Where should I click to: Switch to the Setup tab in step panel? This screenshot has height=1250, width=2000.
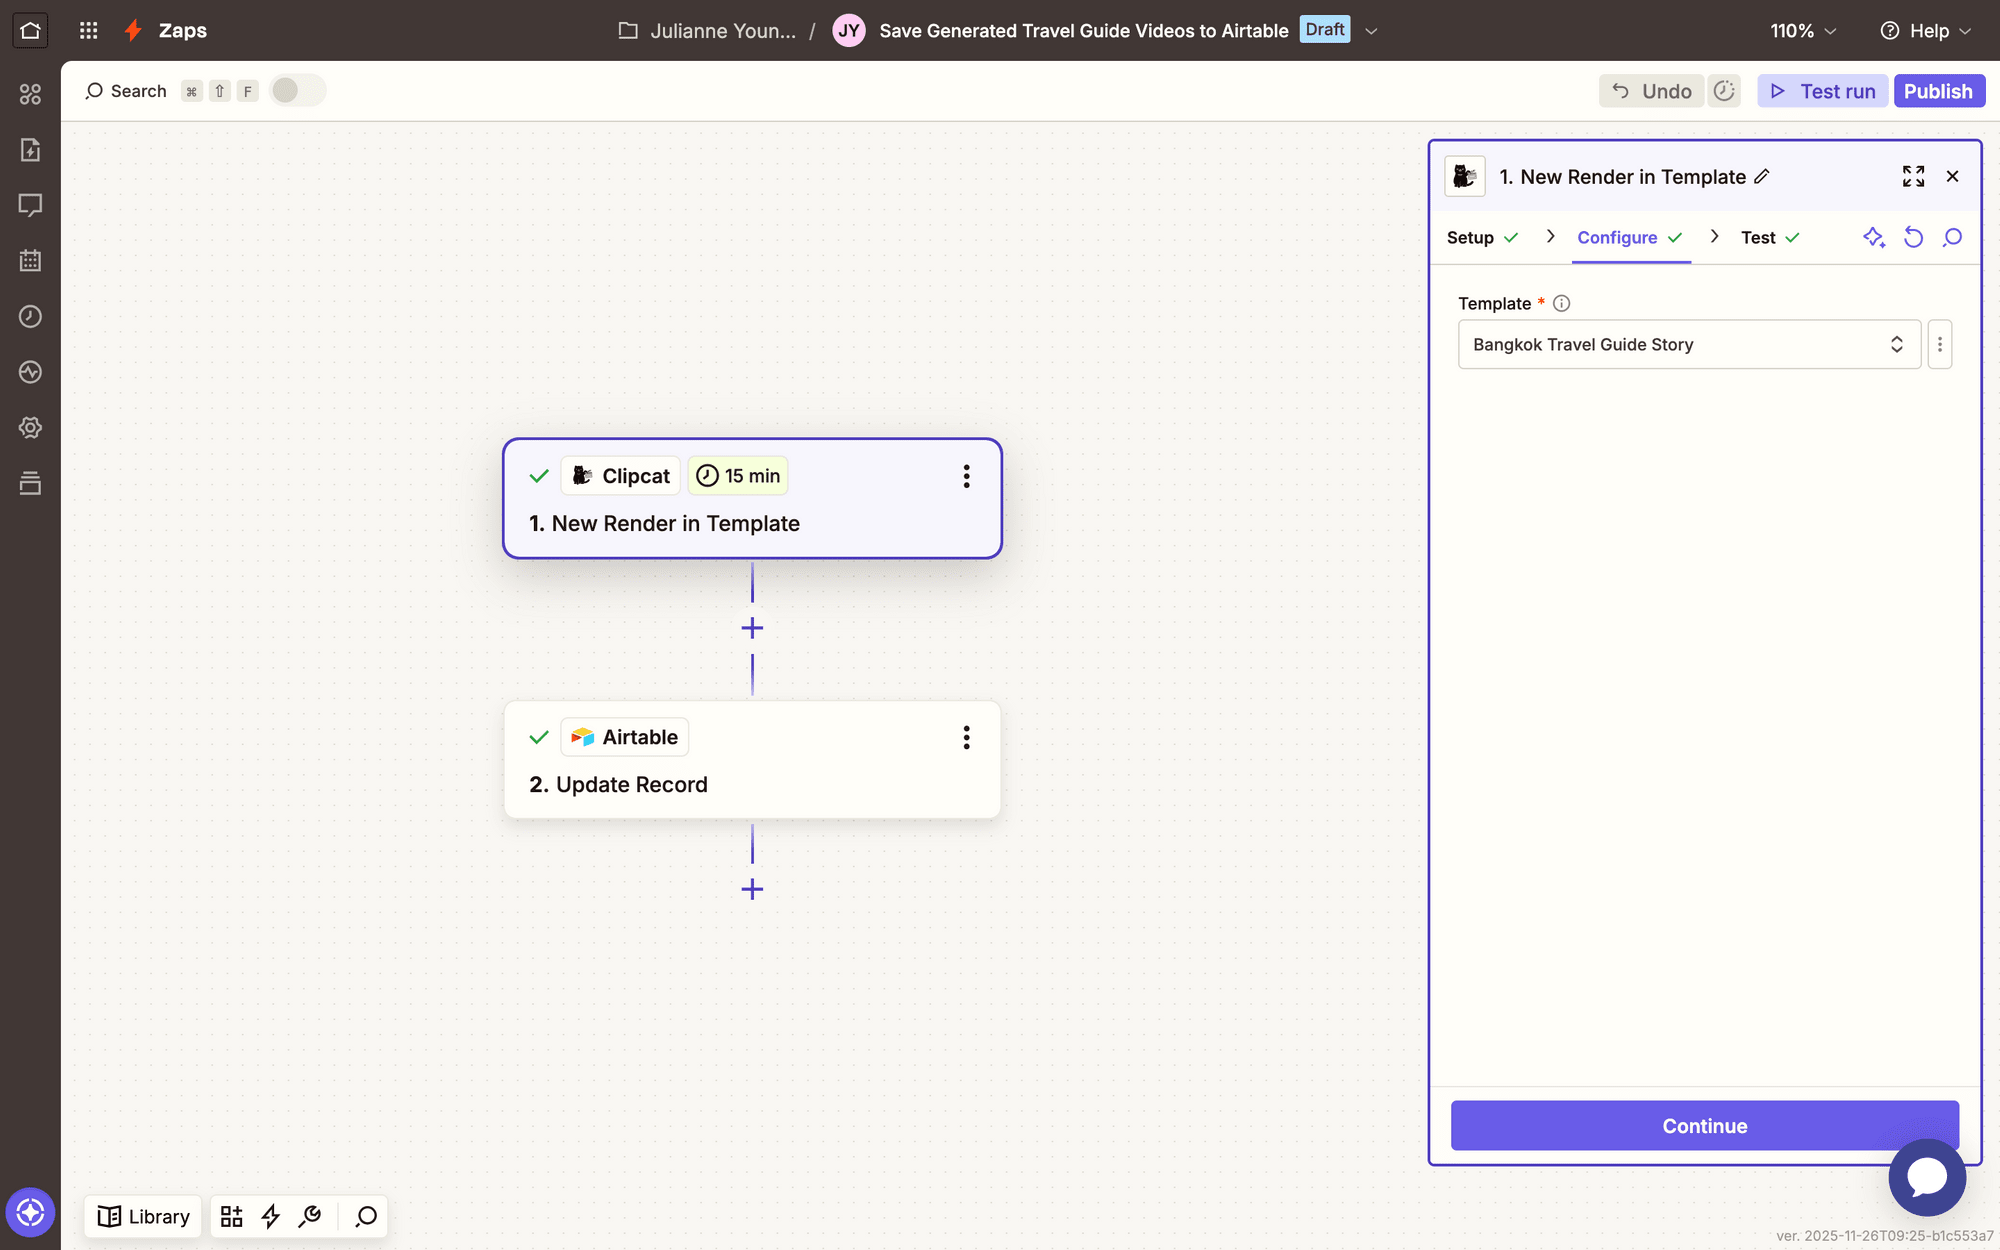click(x=1469, y=237)
